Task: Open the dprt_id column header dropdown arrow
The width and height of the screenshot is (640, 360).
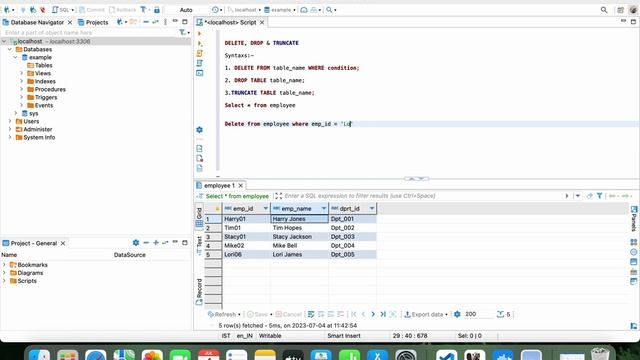Action: (372, 209)
